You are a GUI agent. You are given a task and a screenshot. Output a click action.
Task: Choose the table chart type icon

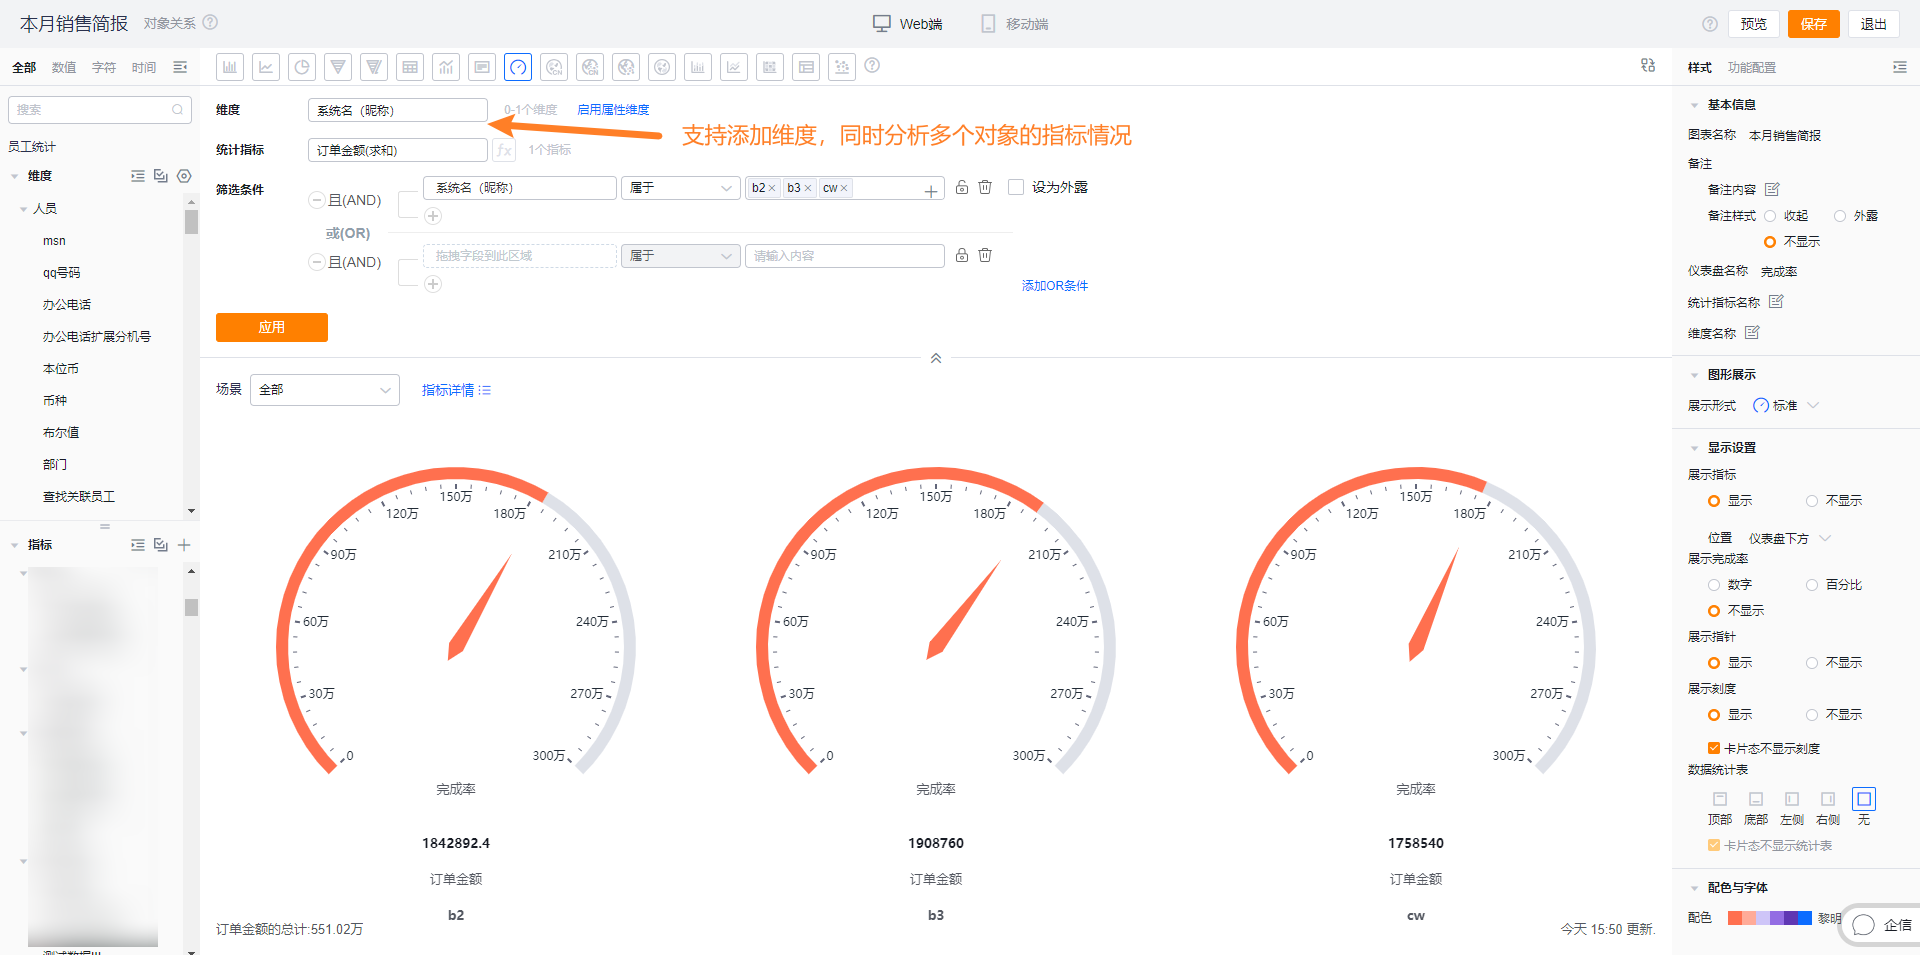pyautogui.click(x=410, y=67)
